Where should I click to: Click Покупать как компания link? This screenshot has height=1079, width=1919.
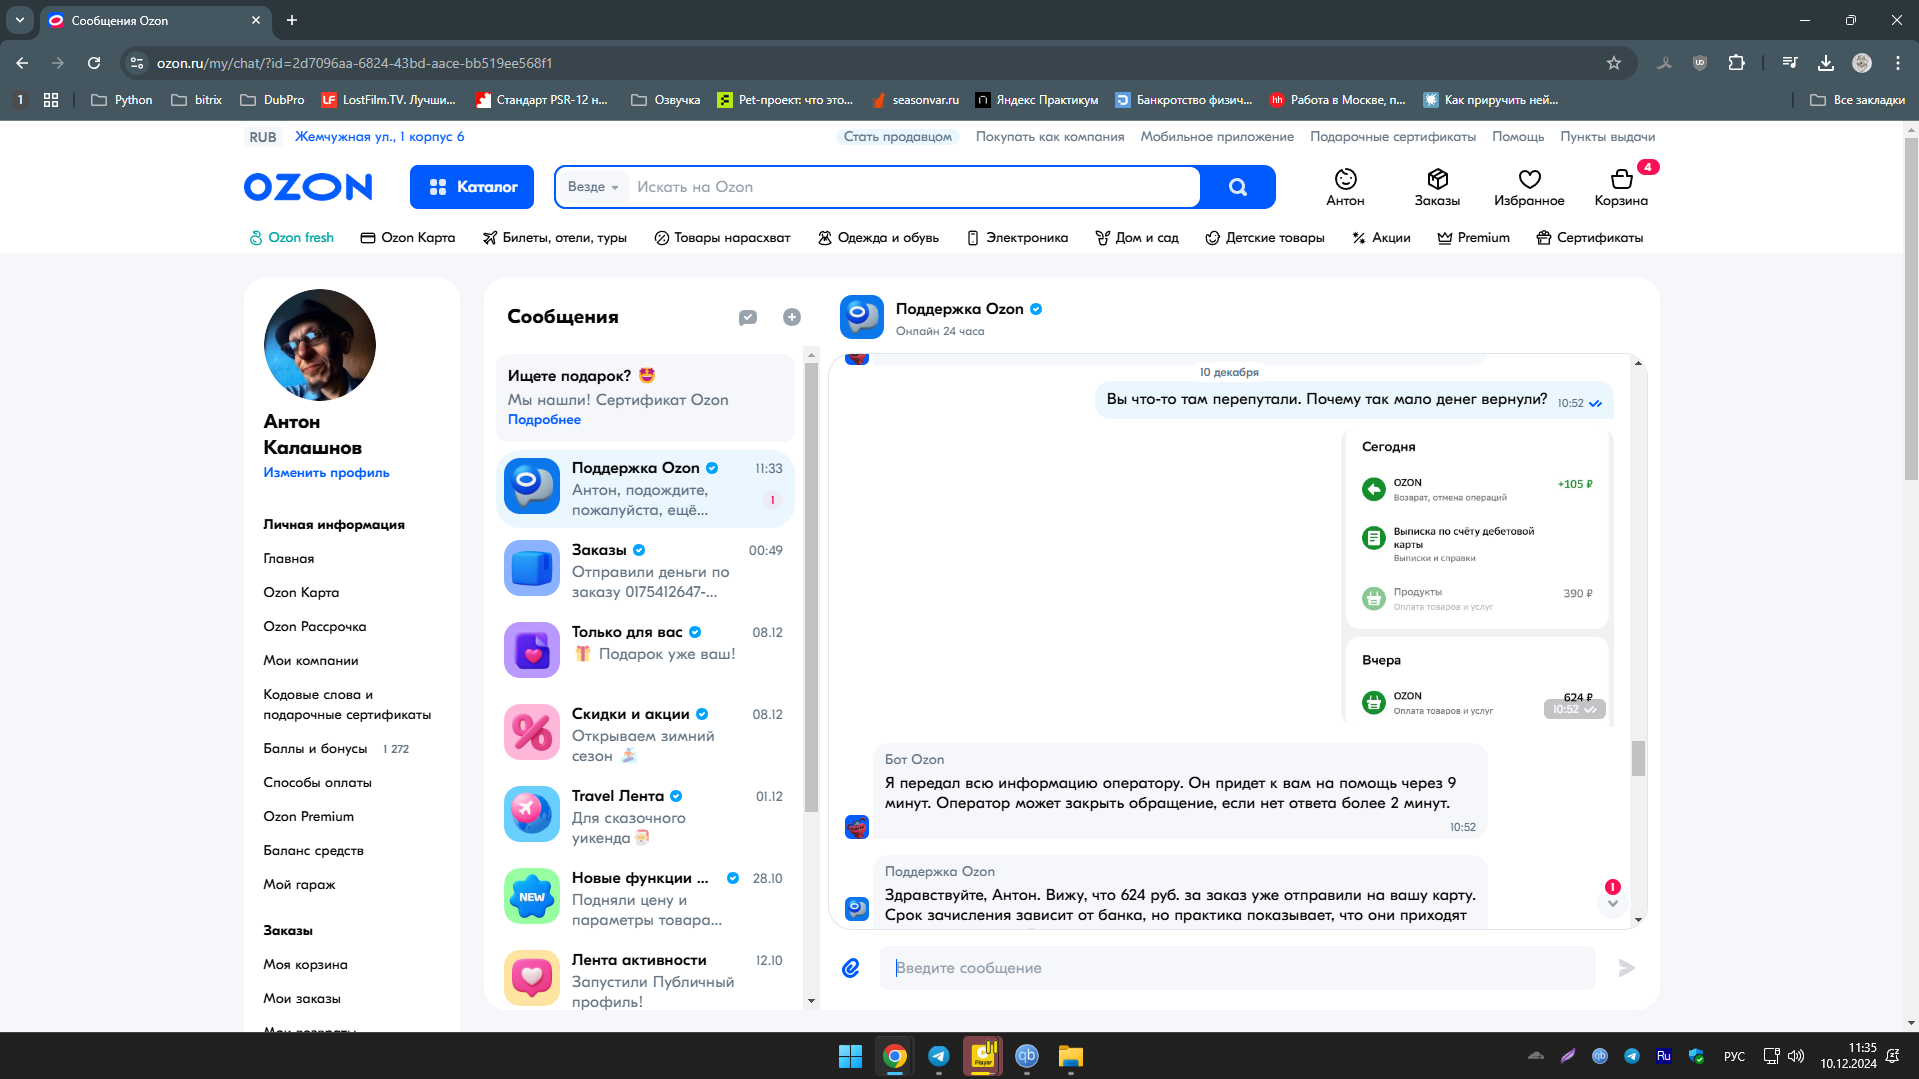click(x=1050, y=137)
